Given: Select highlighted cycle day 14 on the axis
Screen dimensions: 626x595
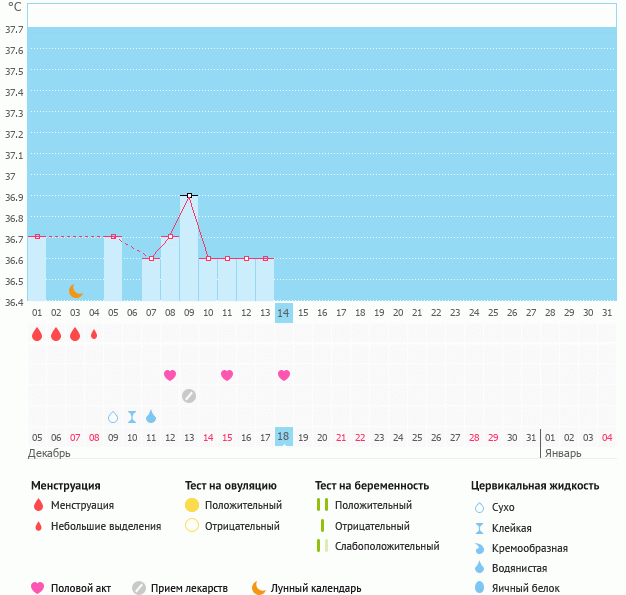Looking at the screenshot, I should [284, 313].
